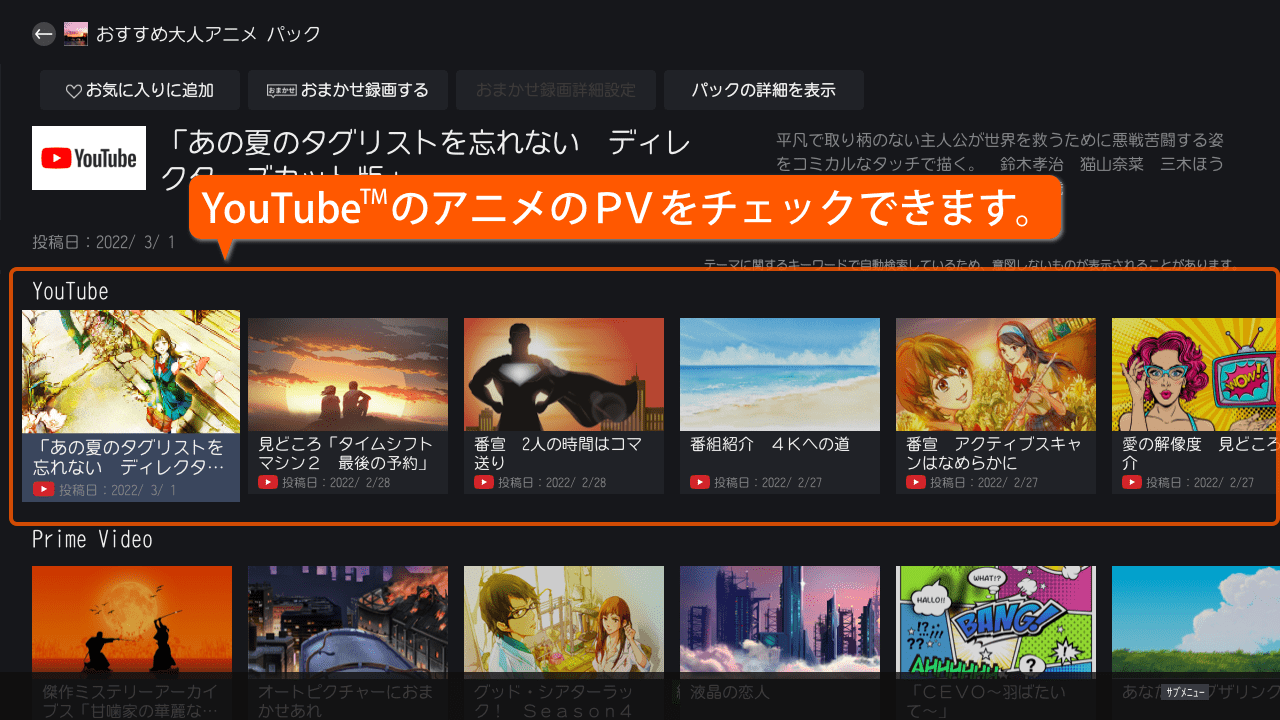Screen dimensions: 1280x720
Task: Open the グッド・シアターラック thumbnail
Action: coord(564,622)
